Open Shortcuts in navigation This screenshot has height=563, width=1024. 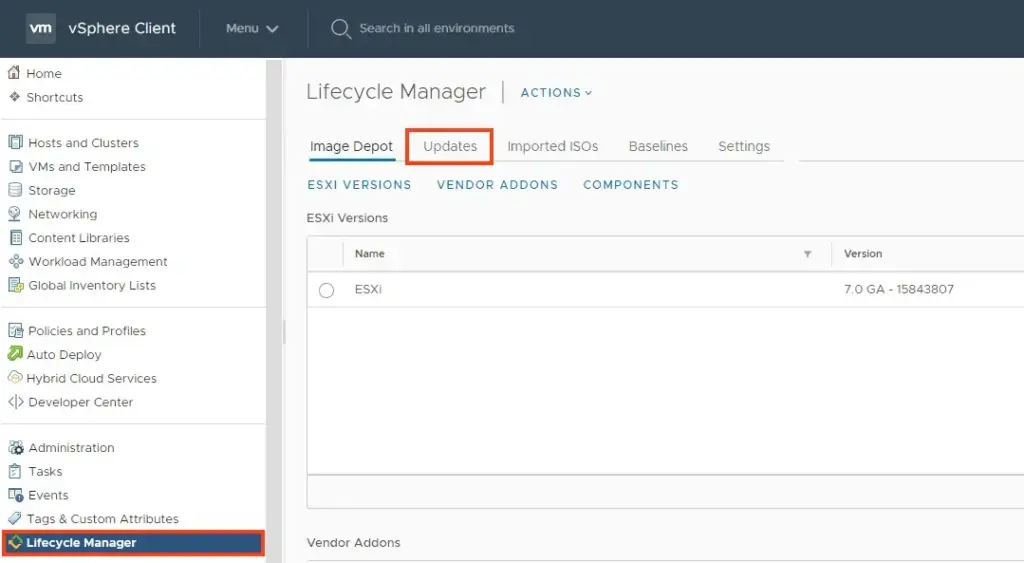click(x=55, y=97)
